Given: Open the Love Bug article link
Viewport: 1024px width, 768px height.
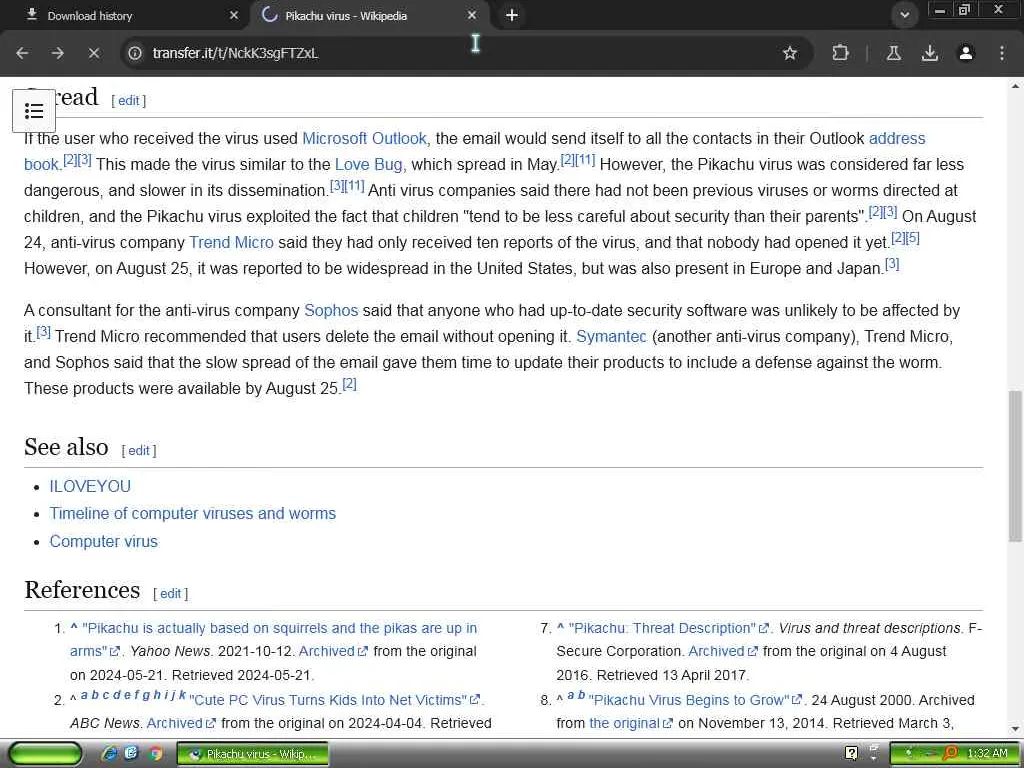Looking at the screenshot, I should coord(368,165).
